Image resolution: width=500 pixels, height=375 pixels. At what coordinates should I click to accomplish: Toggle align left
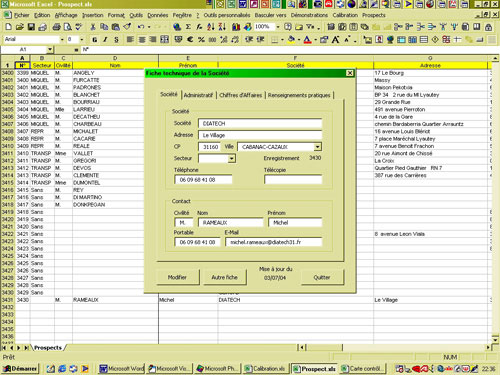[130, 40]
